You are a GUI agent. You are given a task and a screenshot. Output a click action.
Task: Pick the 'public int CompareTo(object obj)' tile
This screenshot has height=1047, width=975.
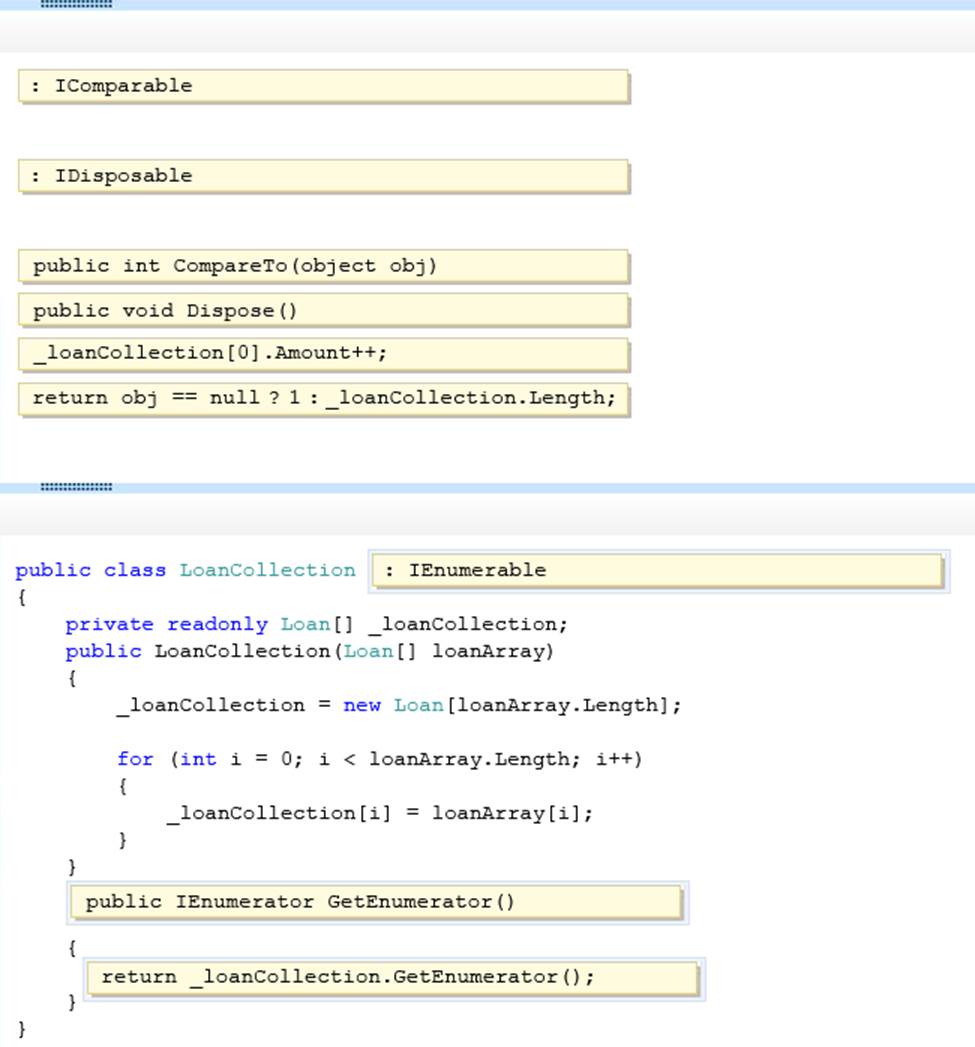[323, 266]
